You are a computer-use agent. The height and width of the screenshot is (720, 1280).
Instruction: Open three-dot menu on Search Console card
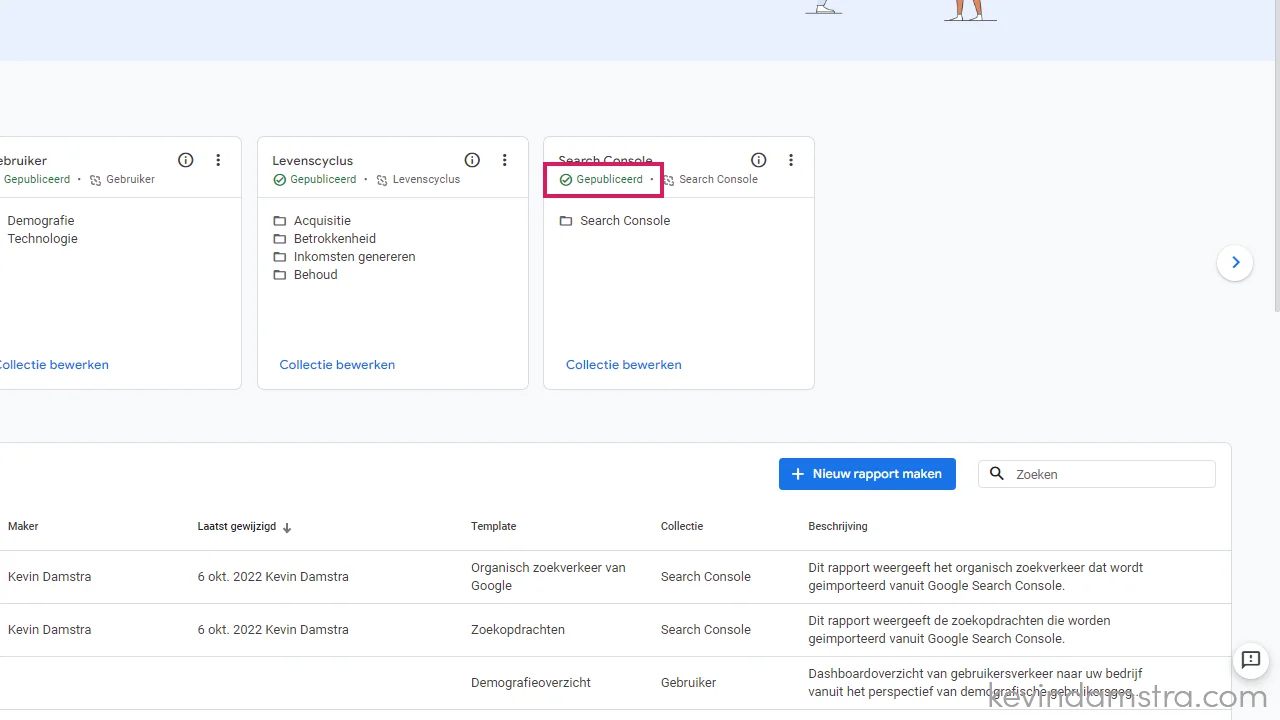791,160
